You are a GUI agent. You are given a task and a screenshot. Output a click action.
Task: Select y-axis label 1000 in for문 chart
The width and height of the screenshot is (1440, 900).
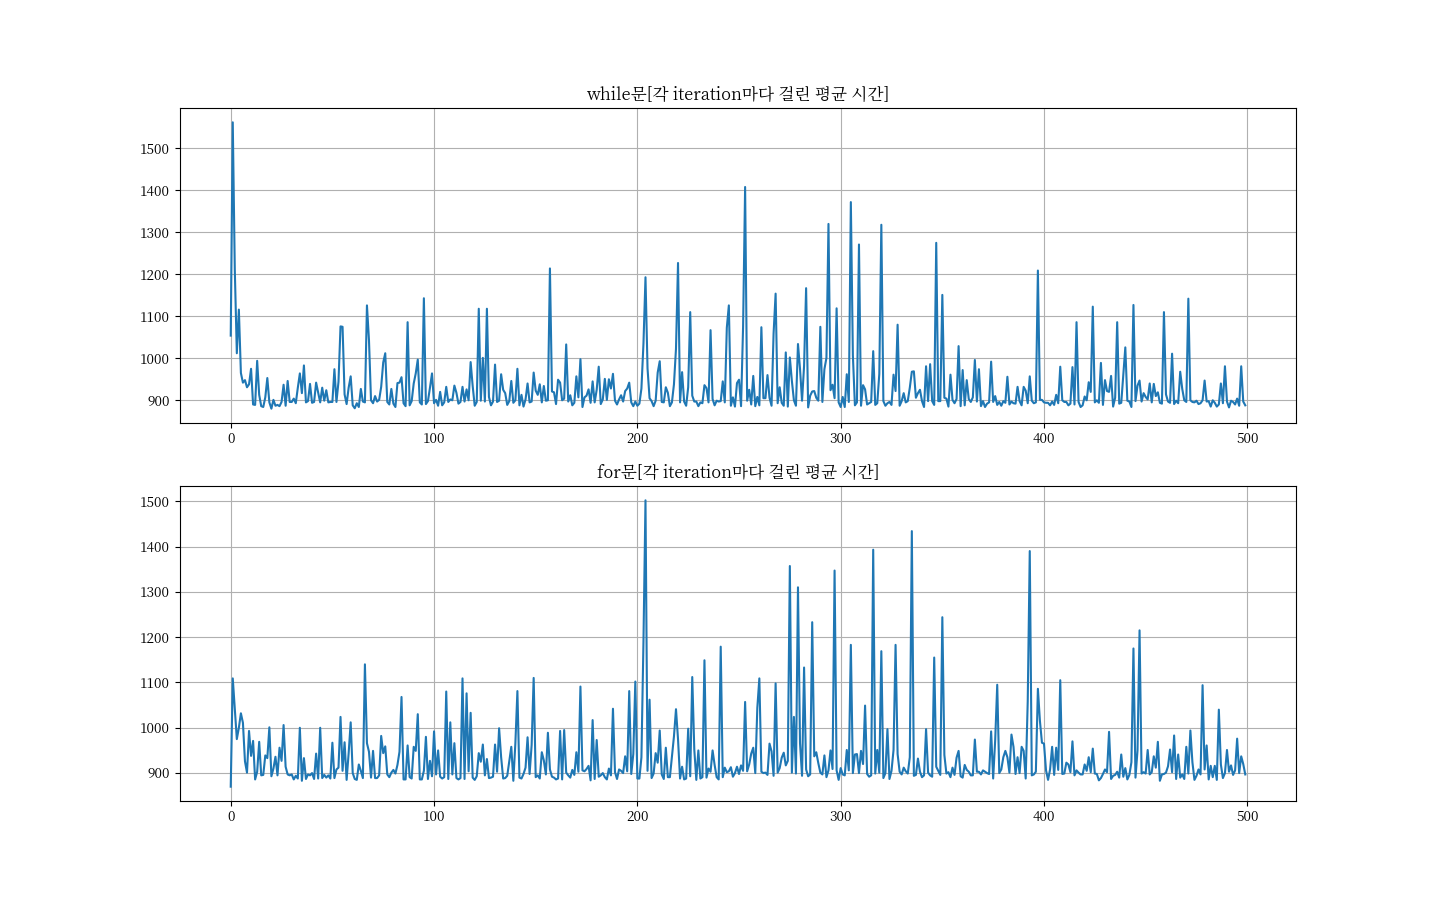155,729
